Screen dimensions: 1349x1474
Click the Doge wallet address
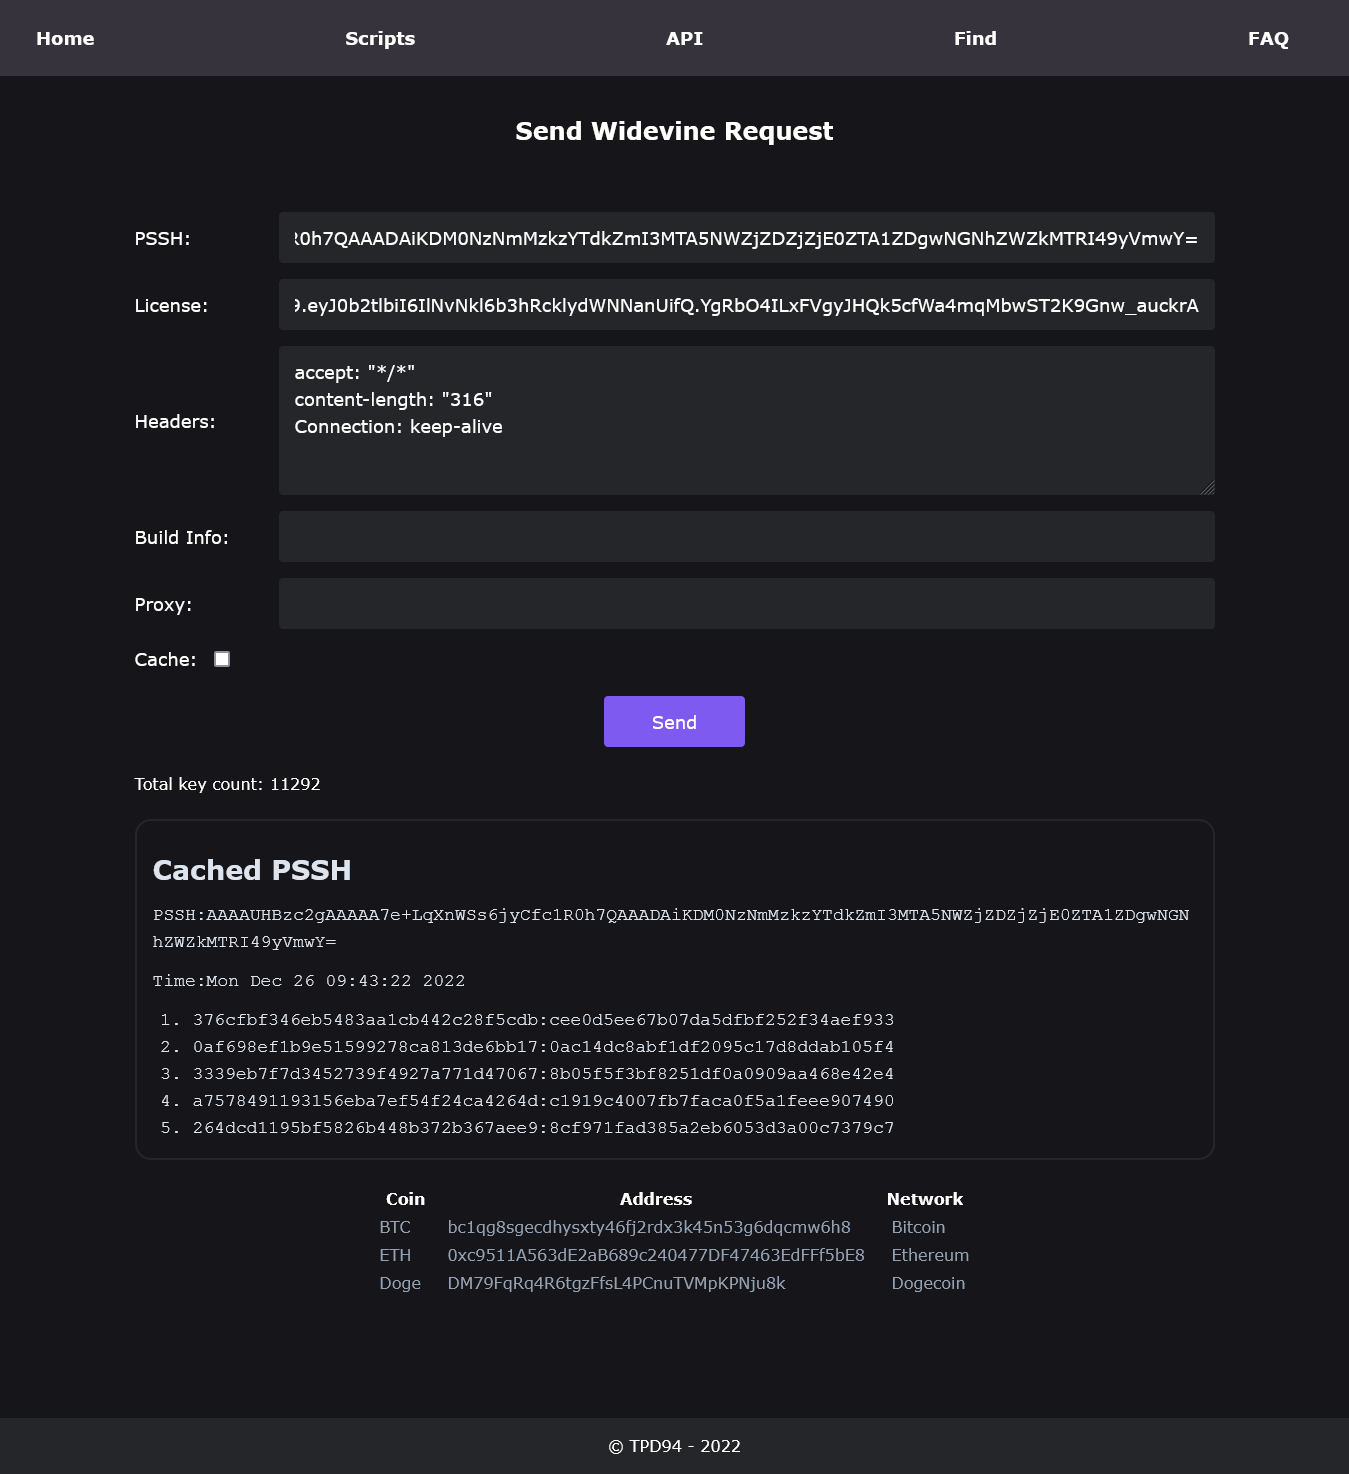[x=616, y=1283]
